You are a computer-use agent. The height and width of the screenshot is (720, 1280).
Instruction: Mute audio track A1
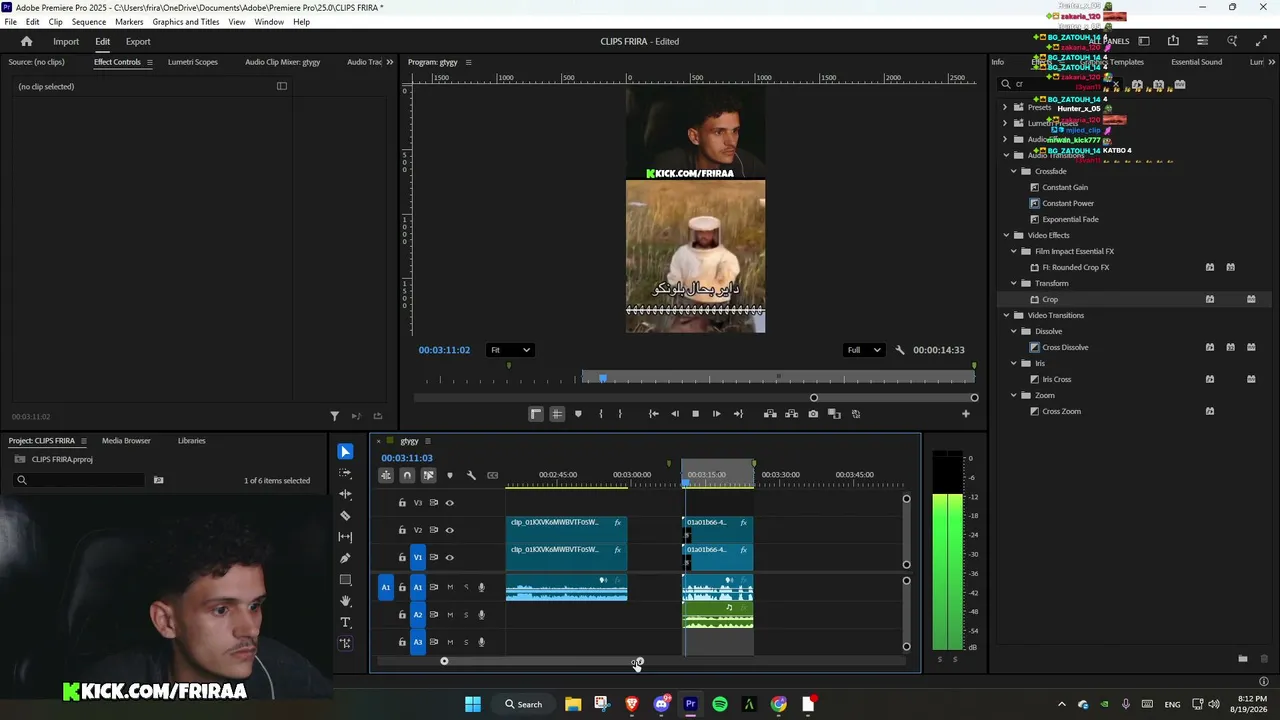click(450, 587)
